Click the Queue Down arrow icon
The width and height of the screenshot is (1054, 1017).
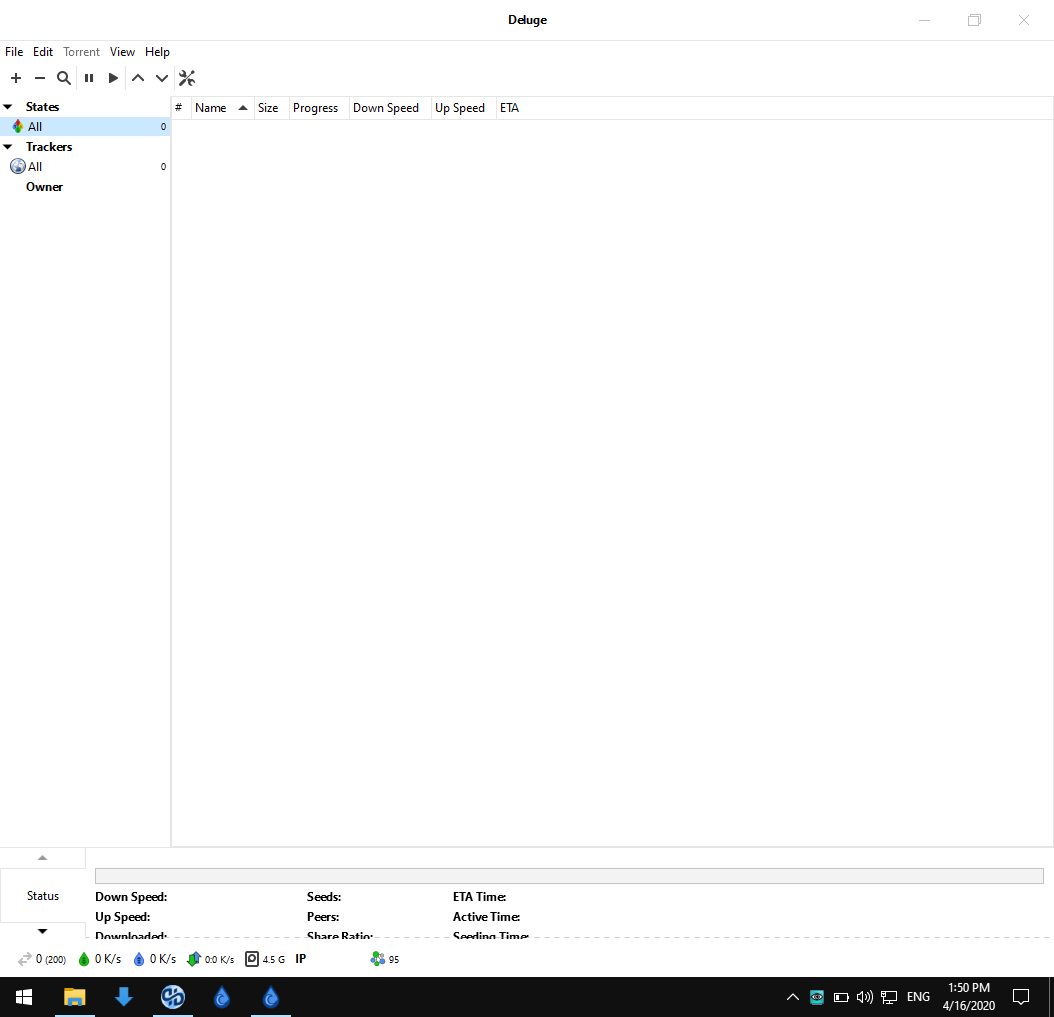[x=162, y=78]
